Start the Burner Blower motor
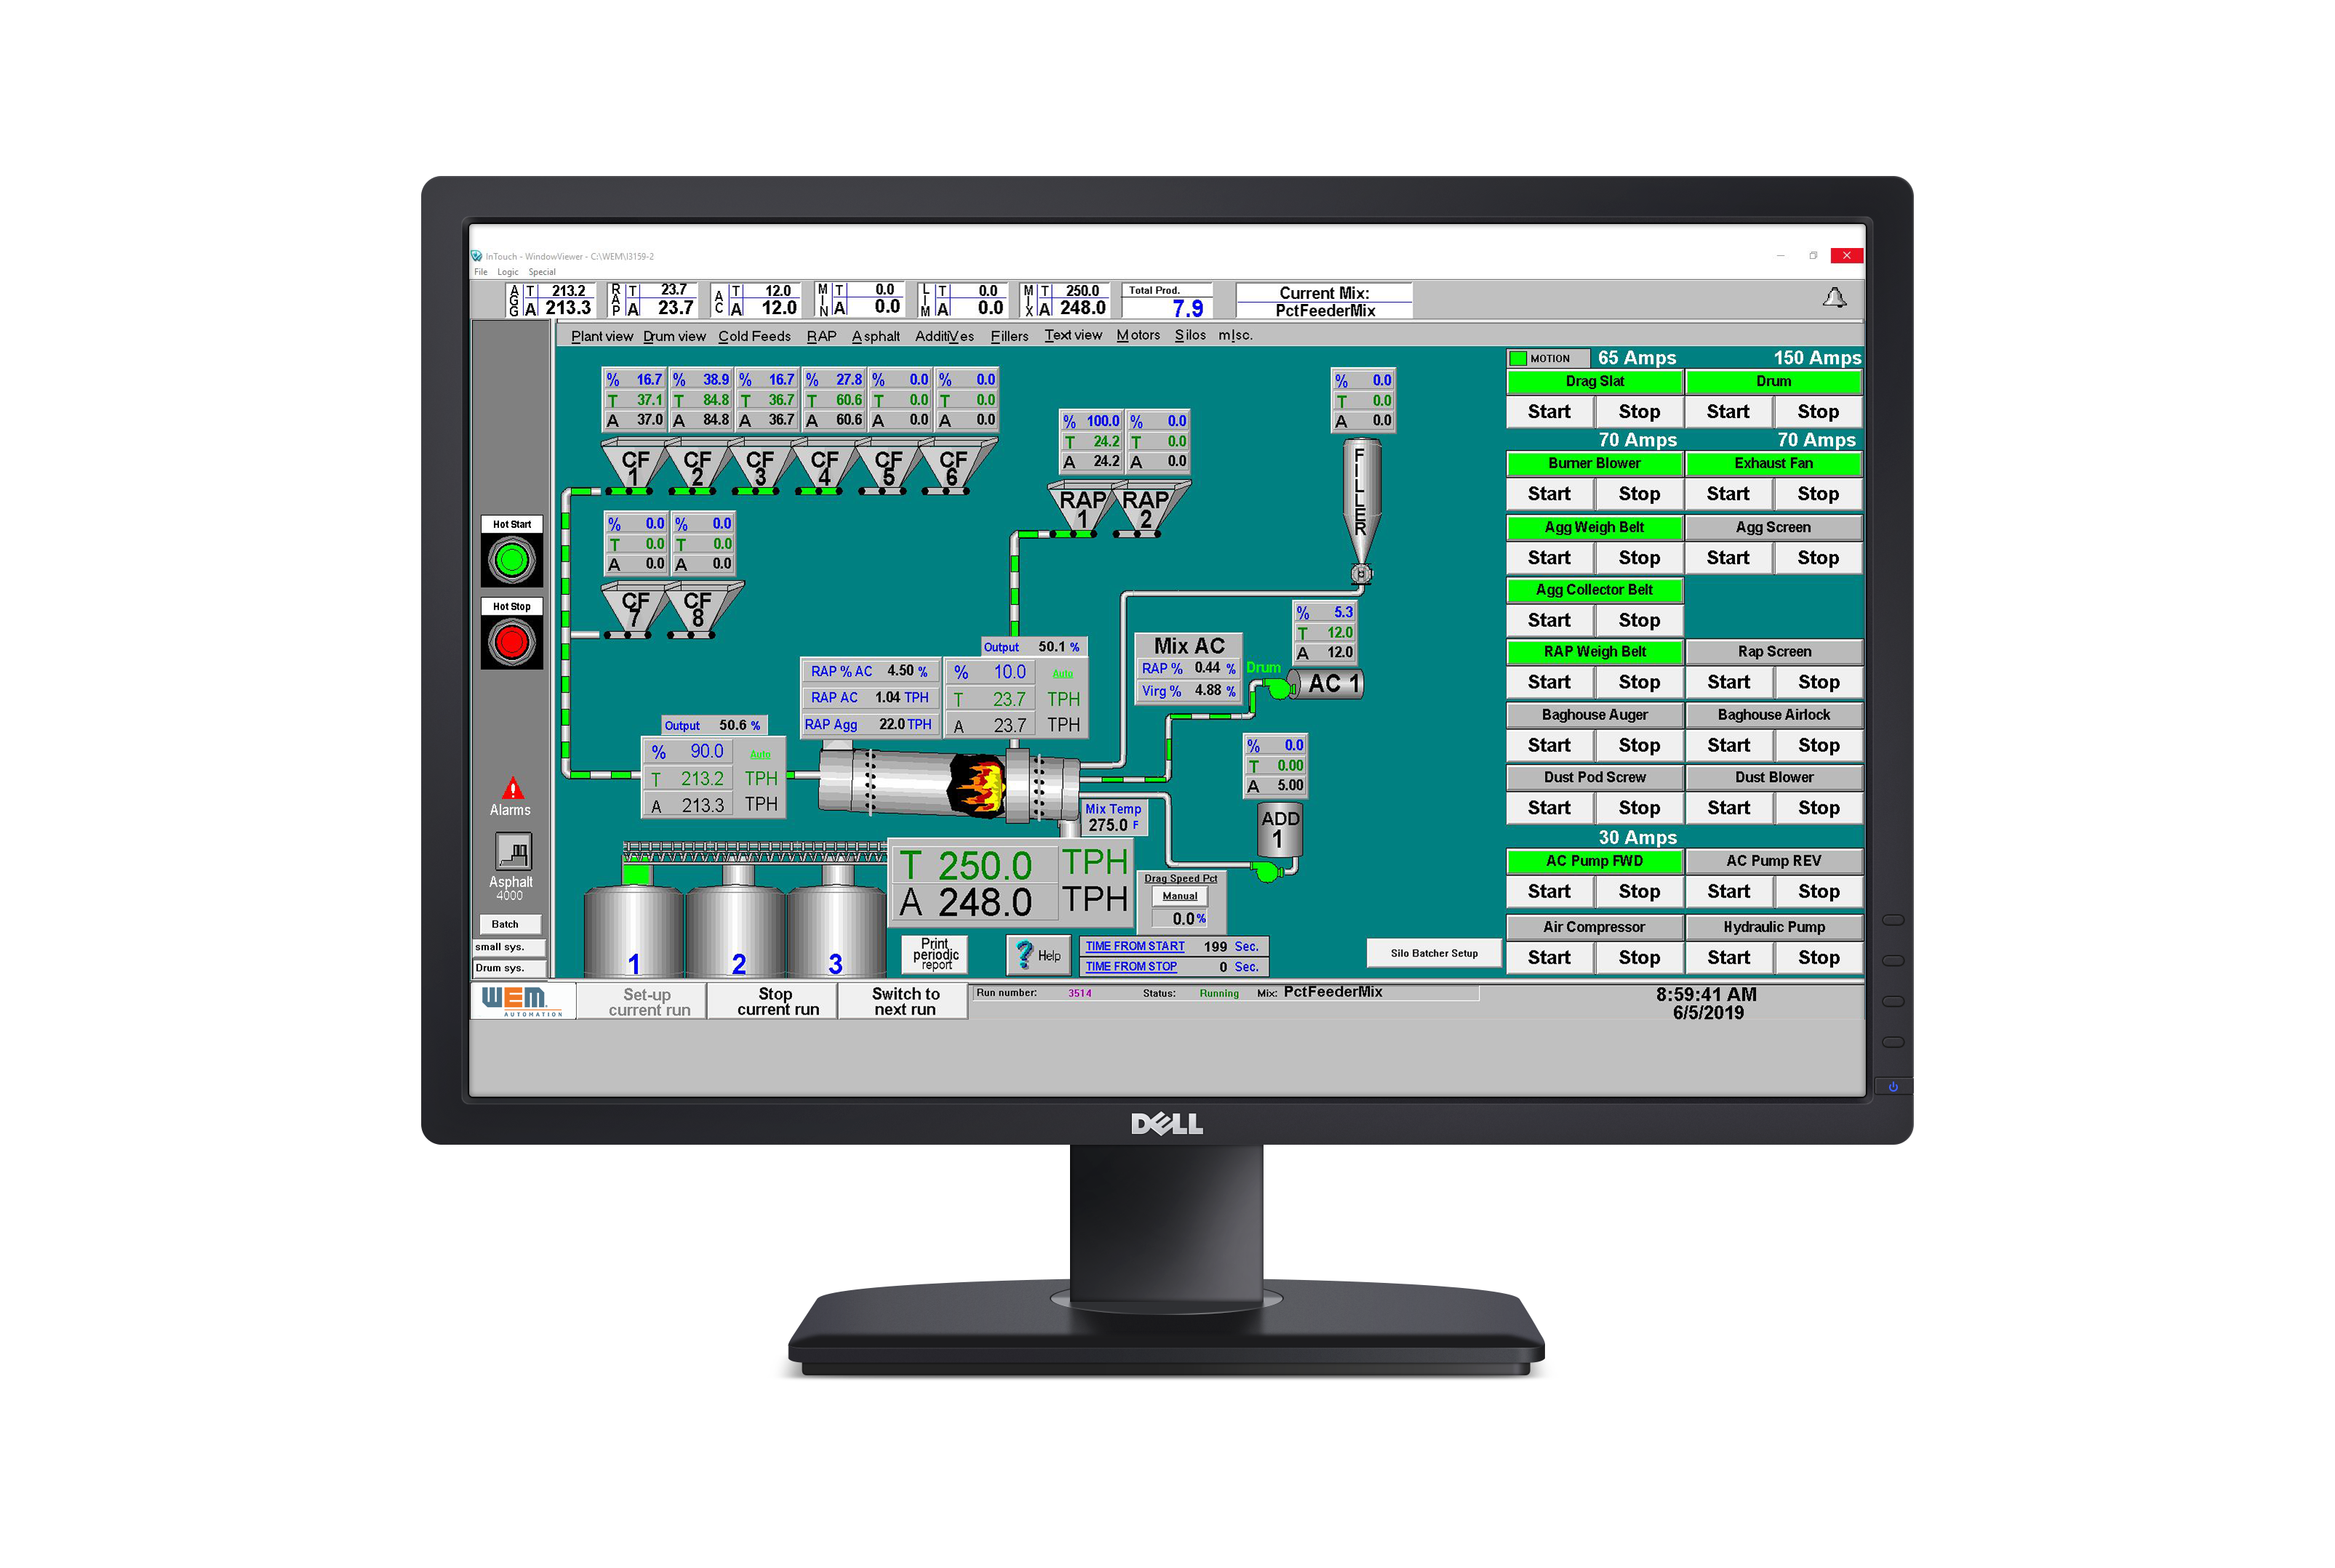This screenshot has height=1568, width=2335. click(x=1544, y=492)
